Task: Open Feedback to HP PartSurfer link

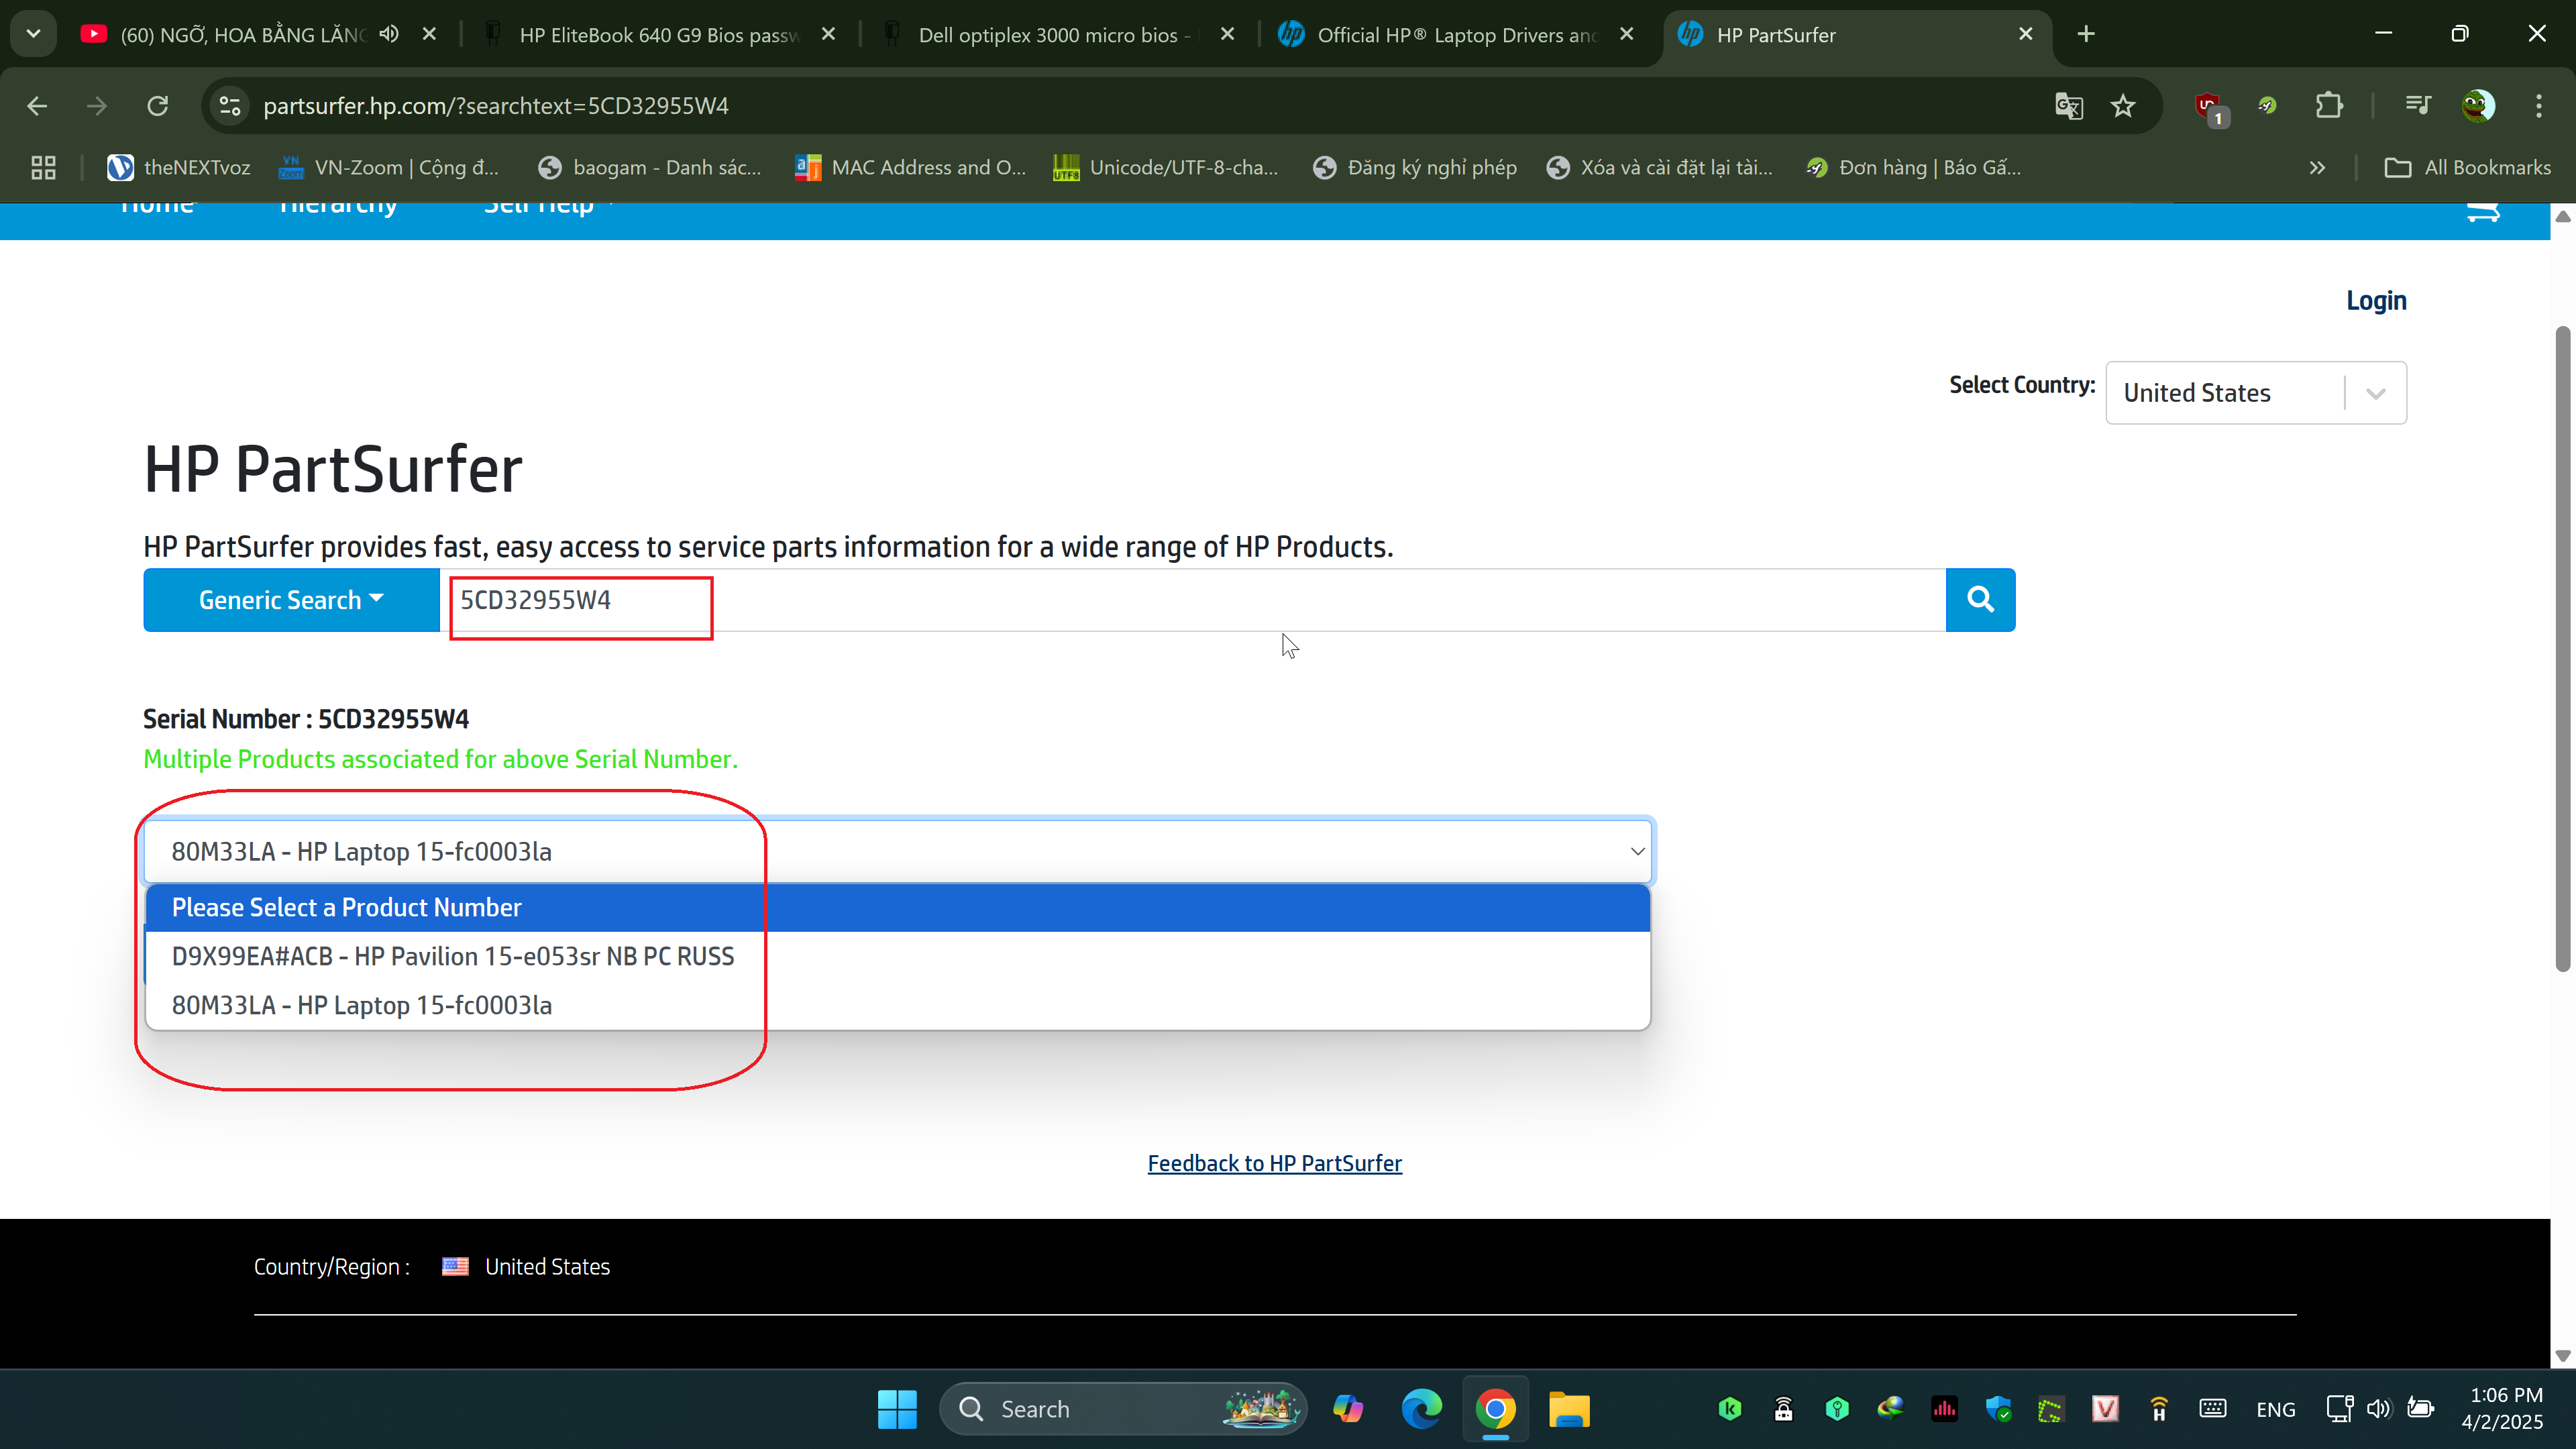Action: pyautogui.click(x=1274, y=1163)
